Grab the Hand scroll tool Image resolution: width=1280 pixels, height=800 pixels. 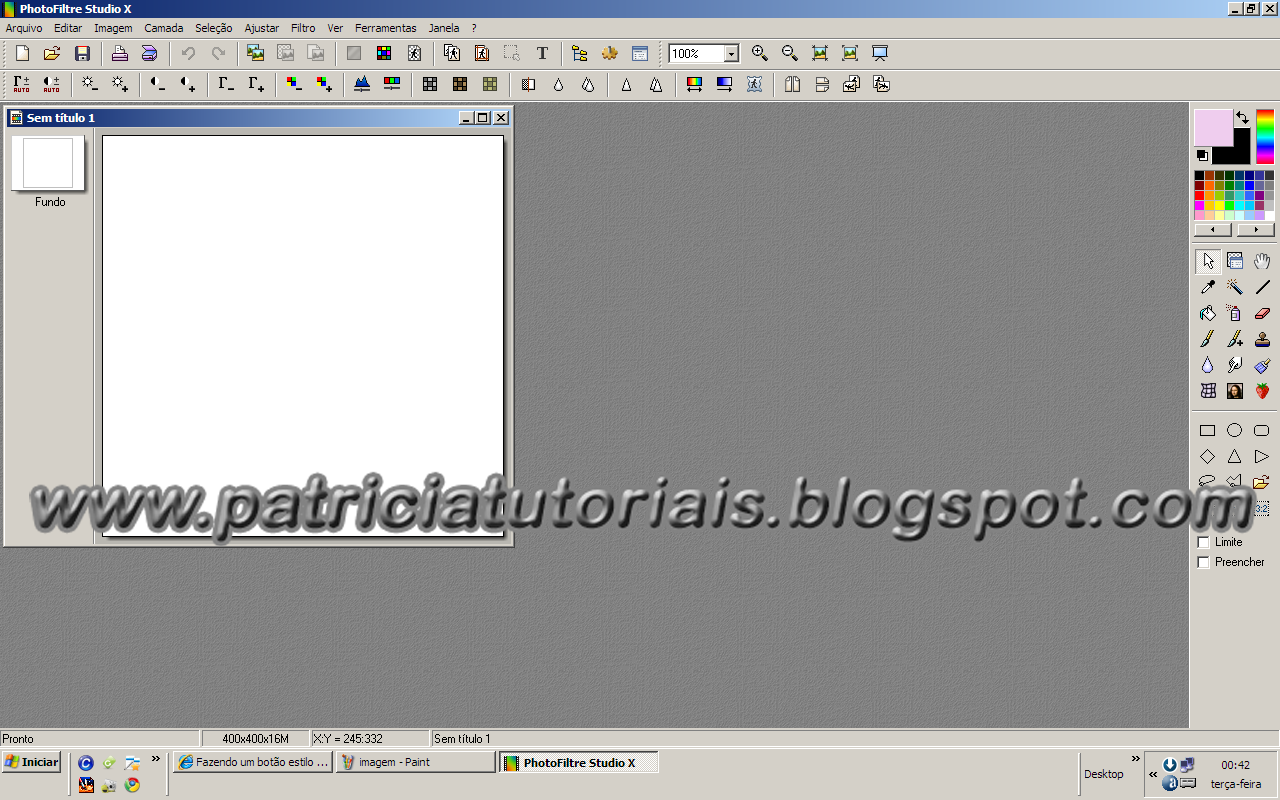[x=1261, y=261]
